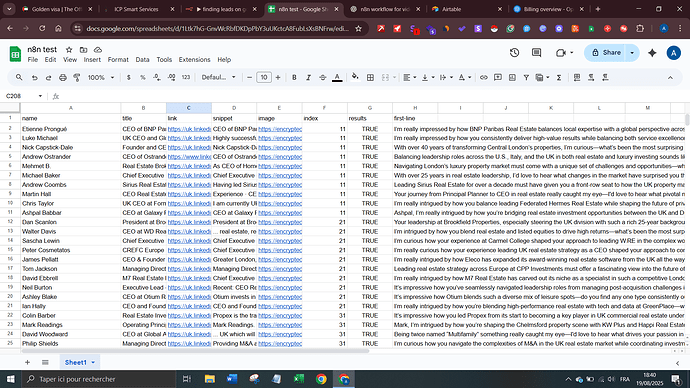Decrease the font size
The width and height of the screenshot is (690, 388).
[x=250, y=77]
